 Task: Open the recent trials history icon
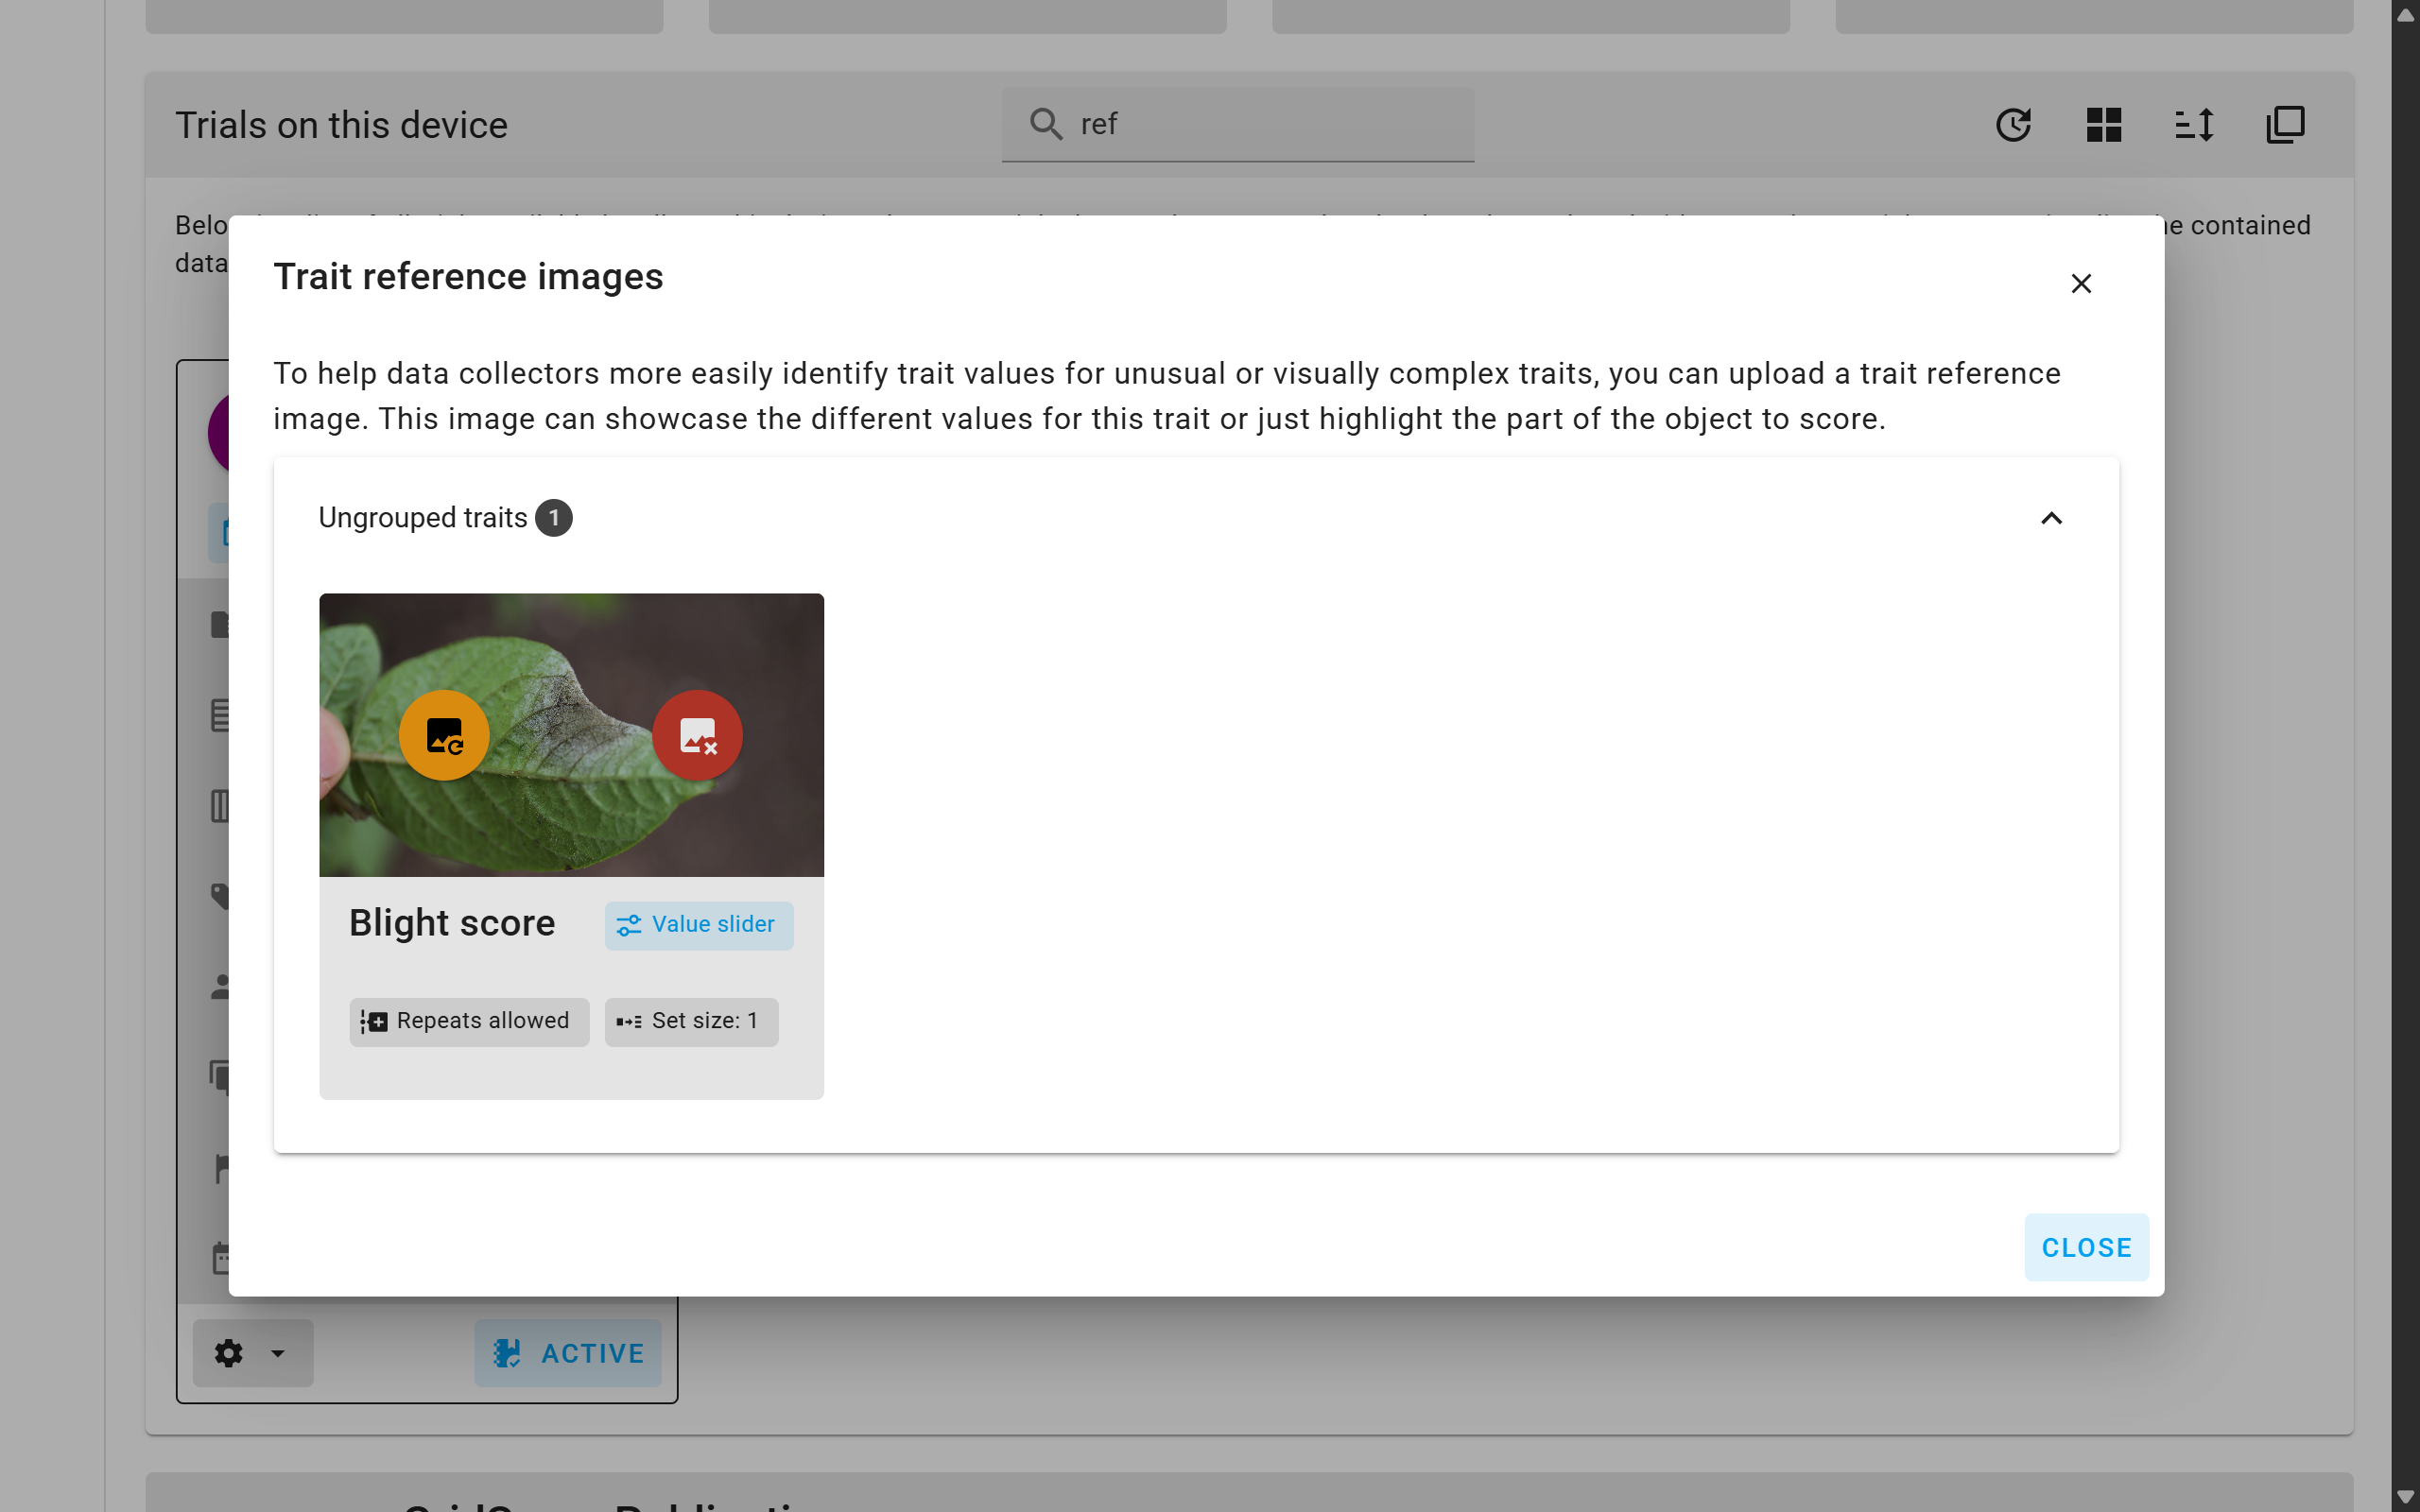coord(2014,124)
